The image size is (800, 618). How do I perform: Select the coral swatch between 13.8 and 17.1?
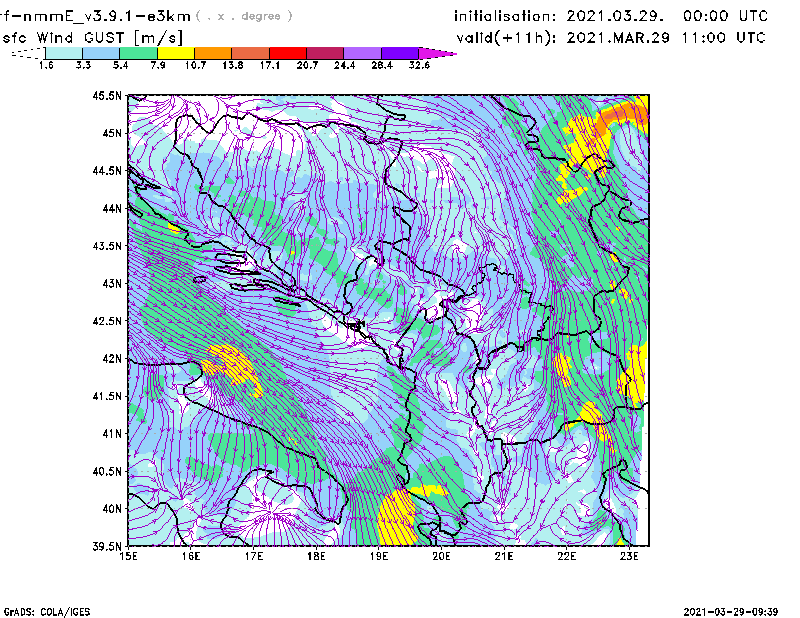click(x=251, y=53)
